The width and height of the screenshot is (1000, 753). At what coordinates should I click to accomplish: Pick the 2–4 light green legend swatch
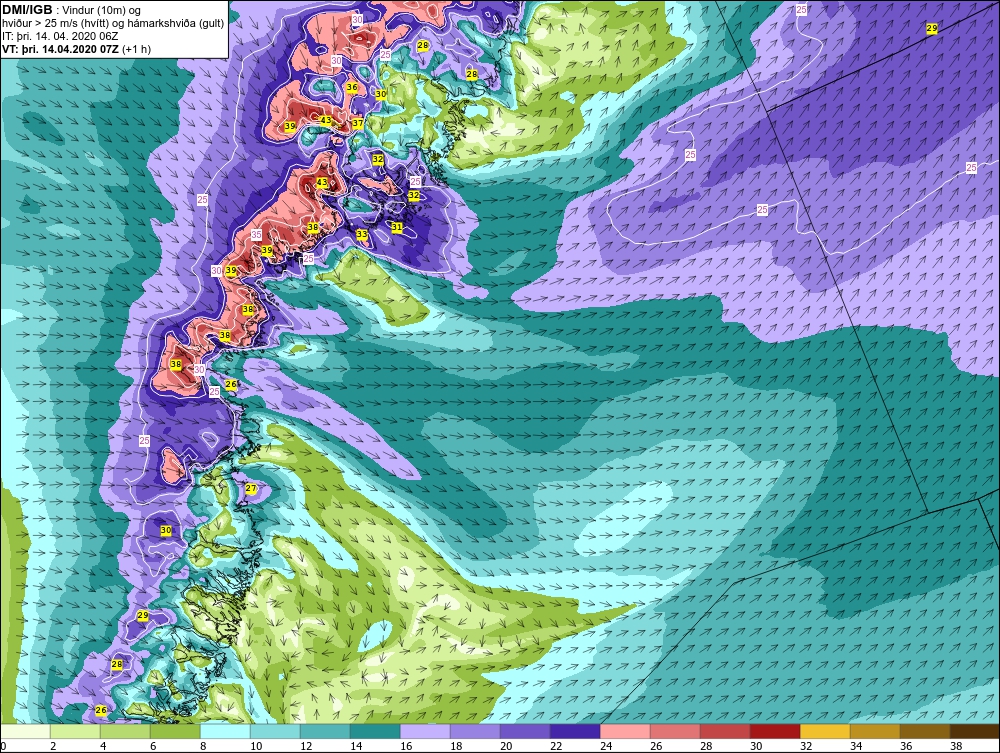75,731
